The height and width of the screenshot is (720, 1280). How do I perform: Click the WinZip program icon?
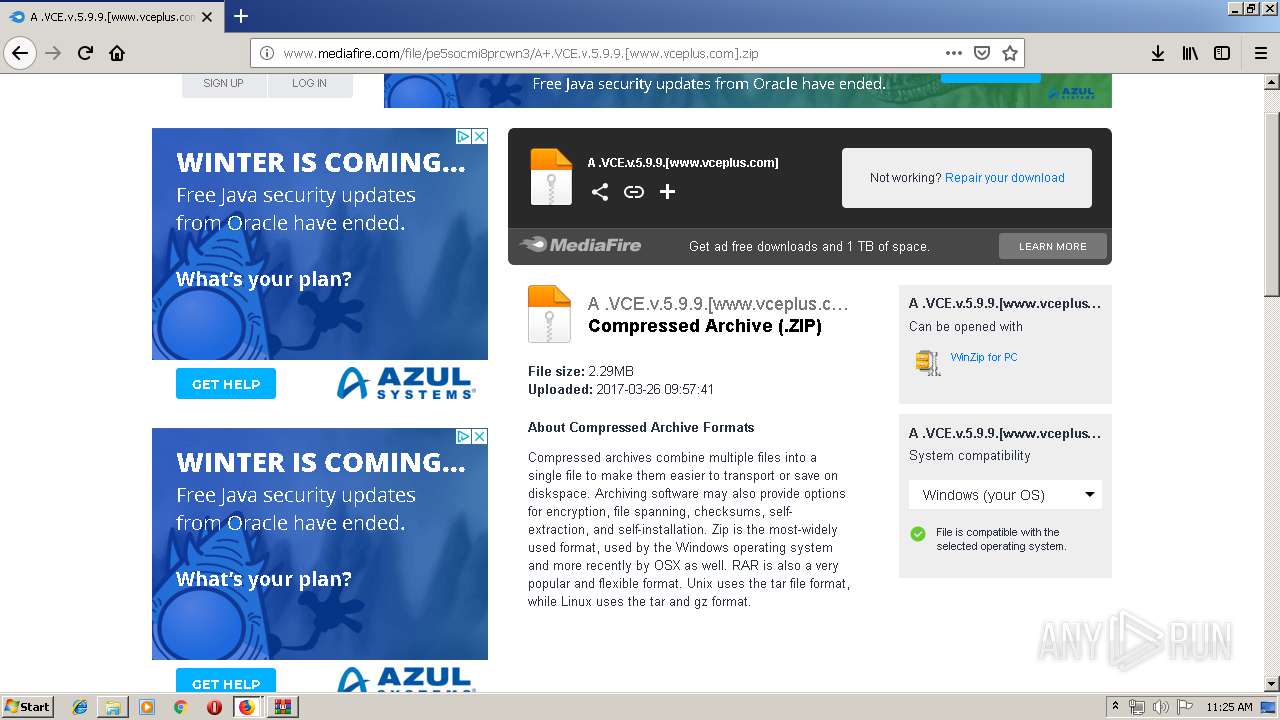[928, 362]
